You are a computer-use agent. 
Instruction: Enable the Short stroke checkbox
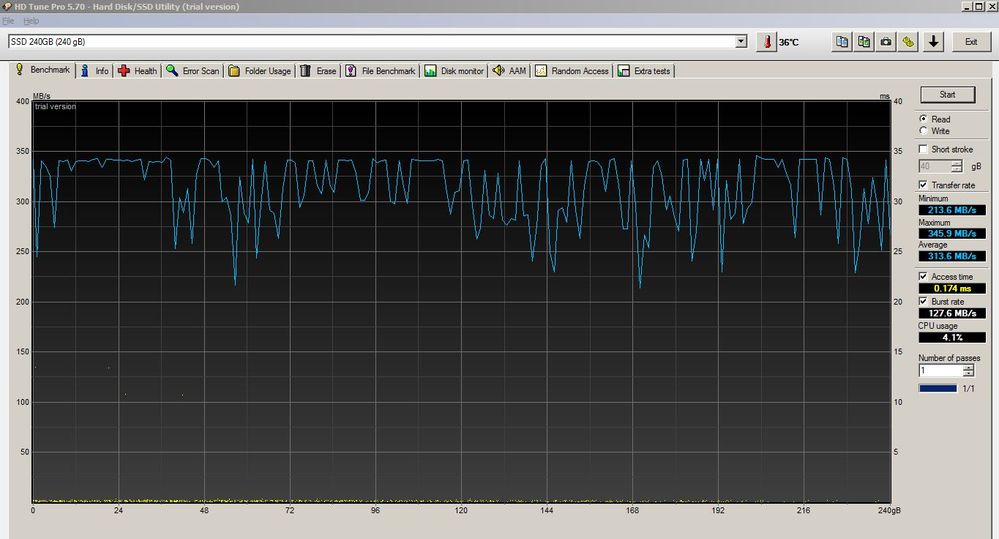coord(923,149)
